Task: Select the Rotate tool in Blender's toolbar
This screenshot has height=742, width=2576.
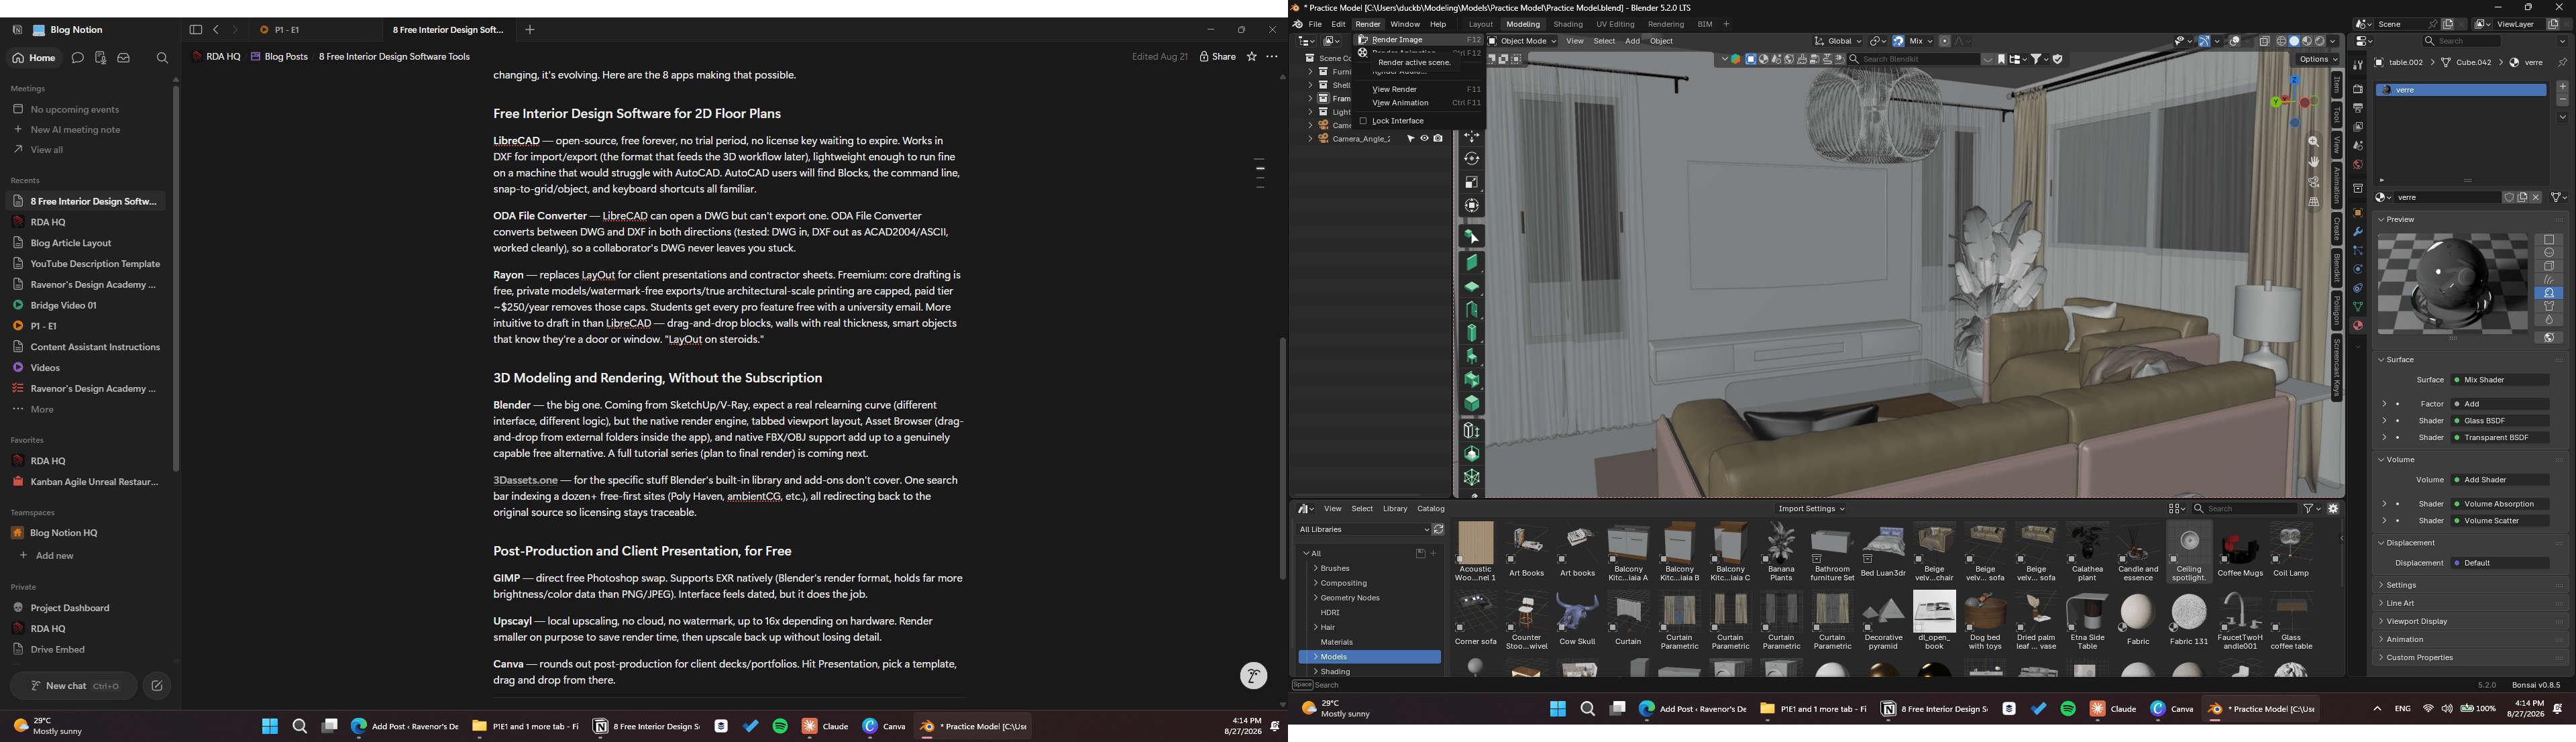Action: [1471, 159]
